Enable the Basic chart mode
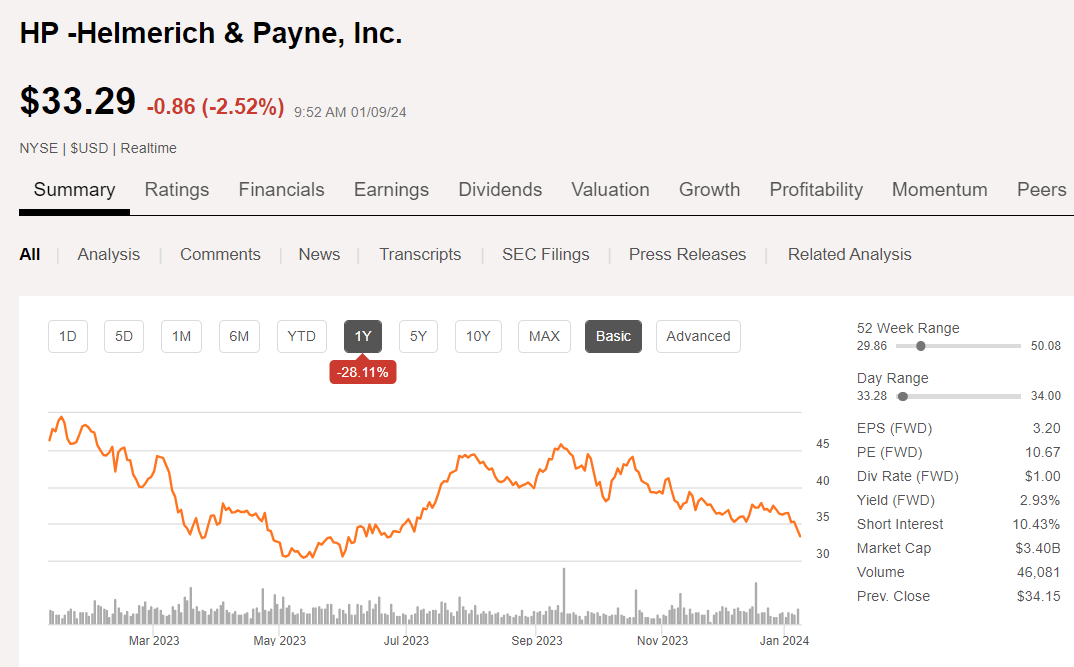The image size is (1074, 667). coord(613,336)
